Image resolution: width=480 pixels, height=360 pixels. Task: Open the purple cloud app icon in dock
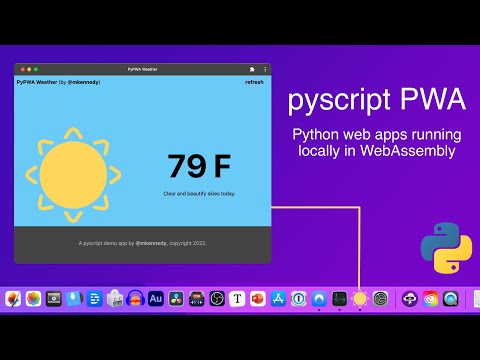point(410,299)
